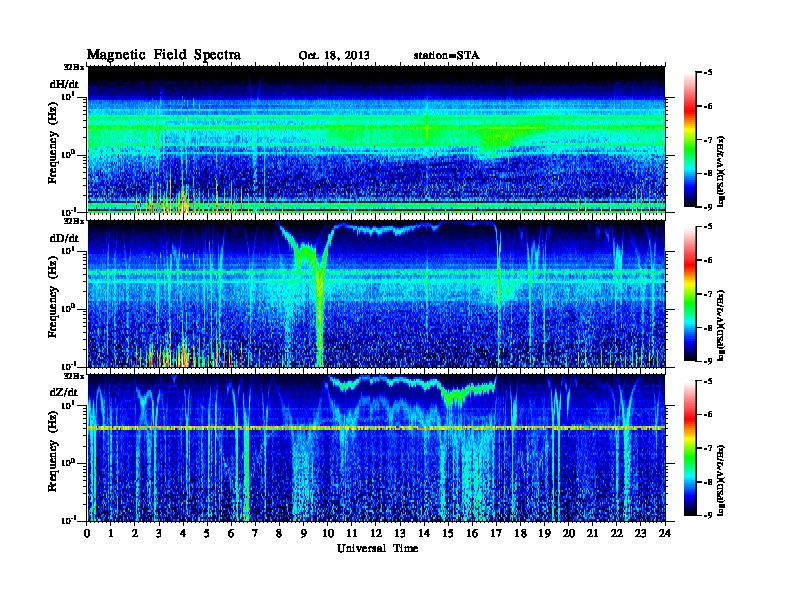
Task: Click hour tick label '21' on time axis
Action: [x=592, y=533]
